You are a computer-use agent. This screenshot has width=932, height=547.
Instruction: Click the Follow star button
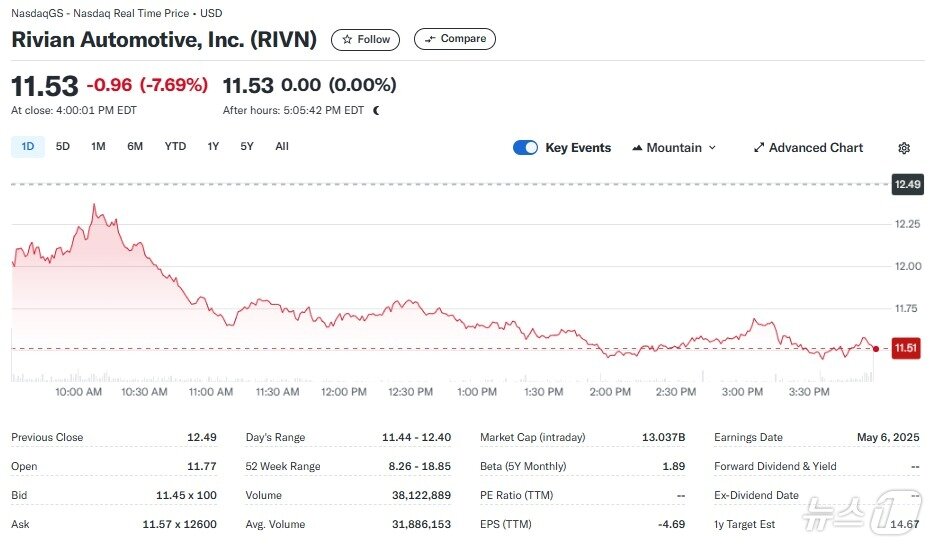tap(365, 40)
